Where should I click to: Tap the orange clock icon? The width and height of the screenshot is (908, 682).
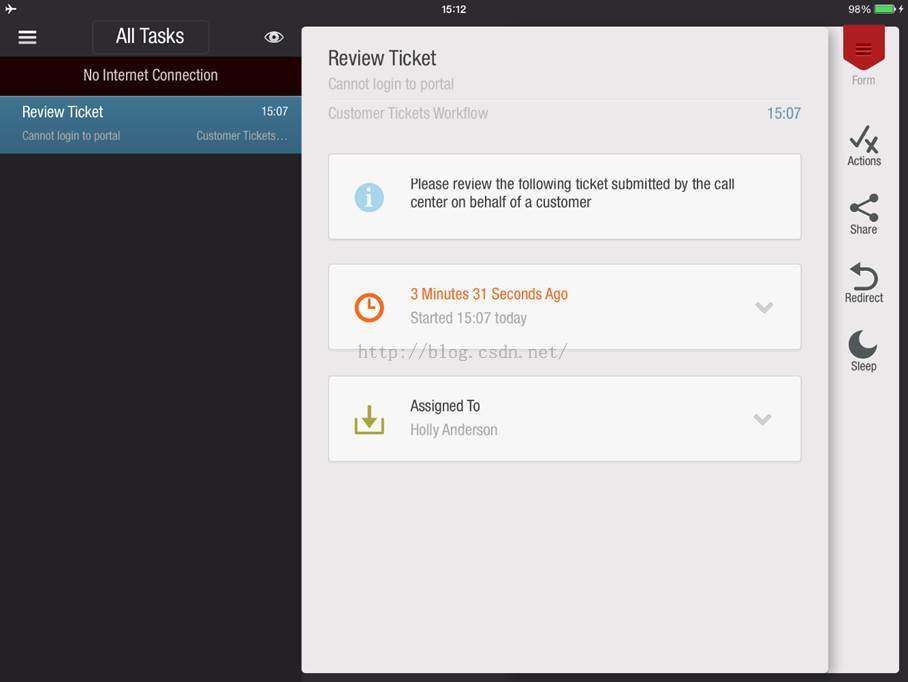tap(369, 307)
